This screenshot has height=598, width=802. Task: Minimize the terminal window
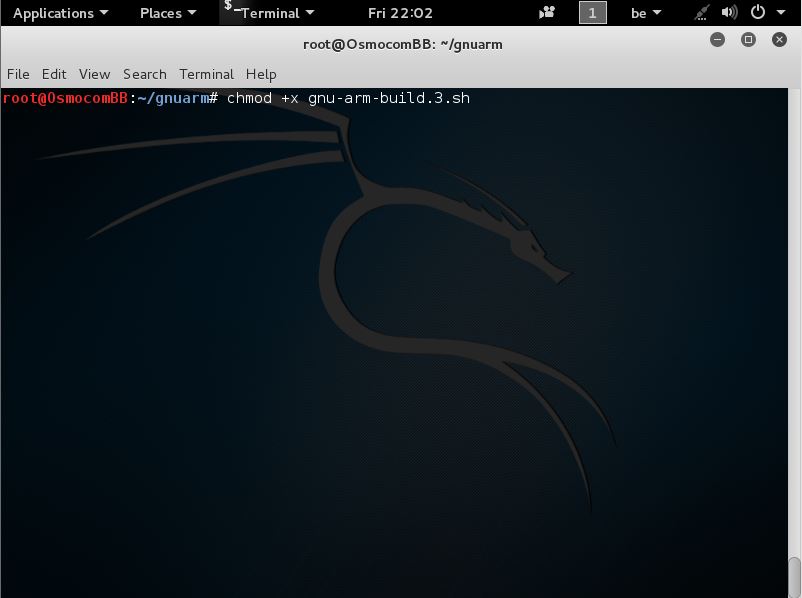(x=717, y=39)
